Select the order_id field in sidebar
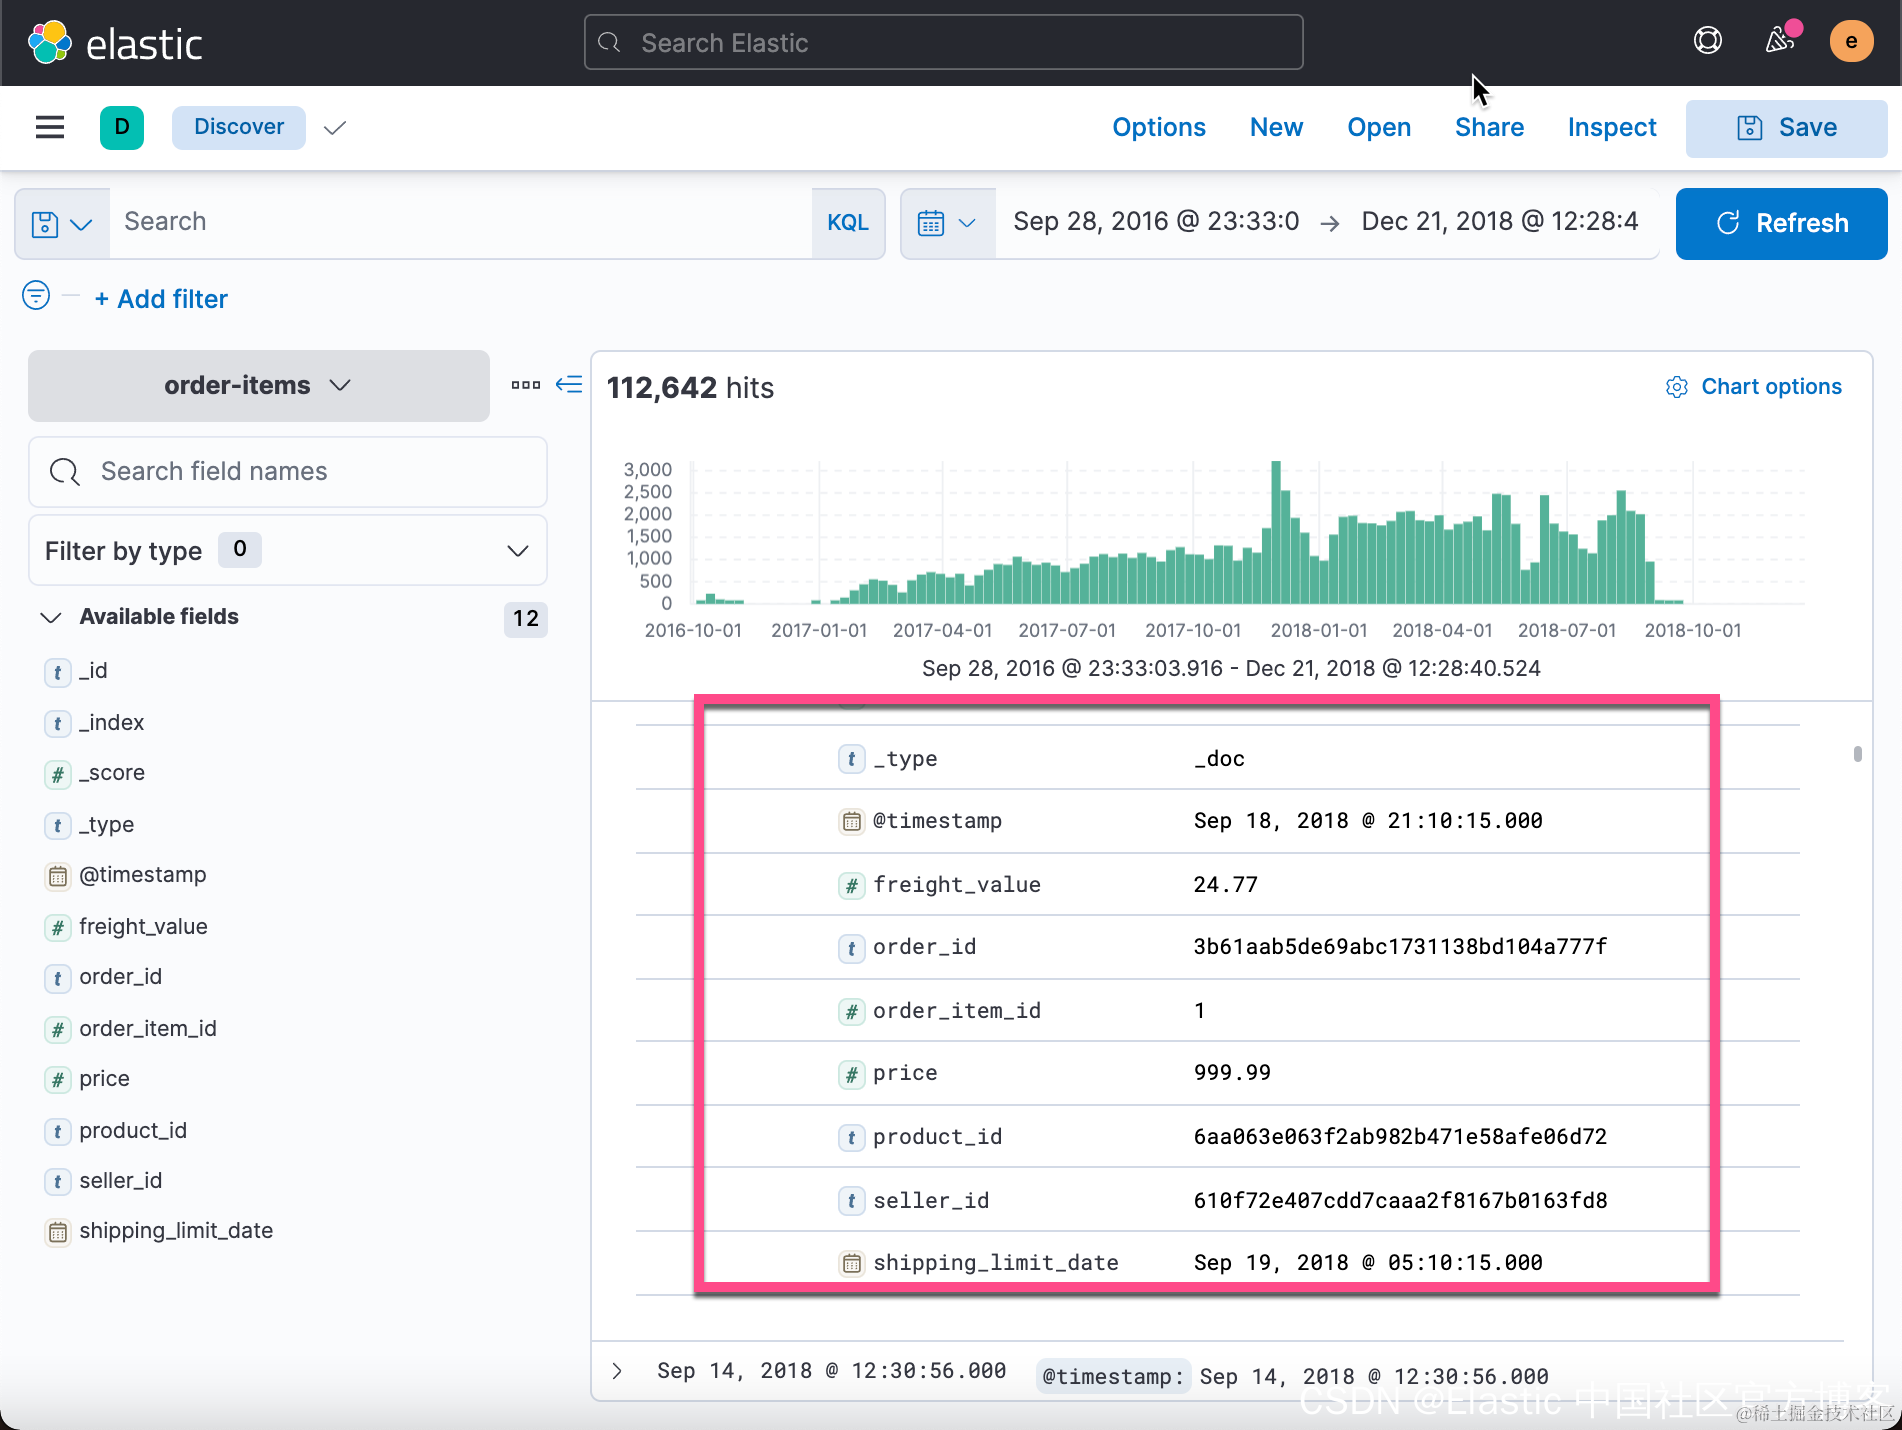 120,977
